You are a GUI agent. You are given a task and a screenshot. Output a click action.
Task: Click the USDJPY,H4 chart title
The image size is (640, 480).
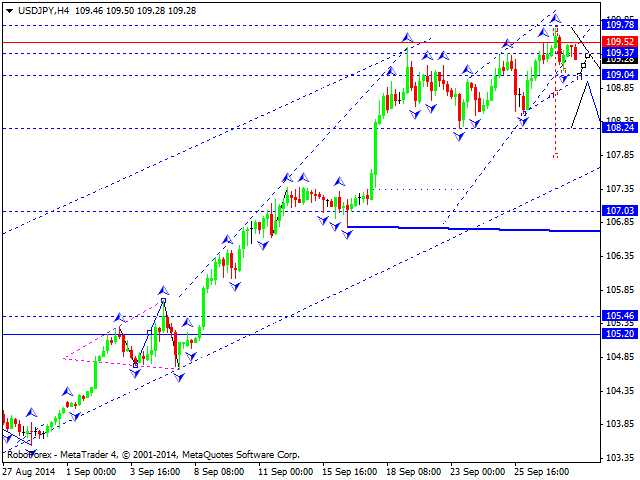[41, 8]
